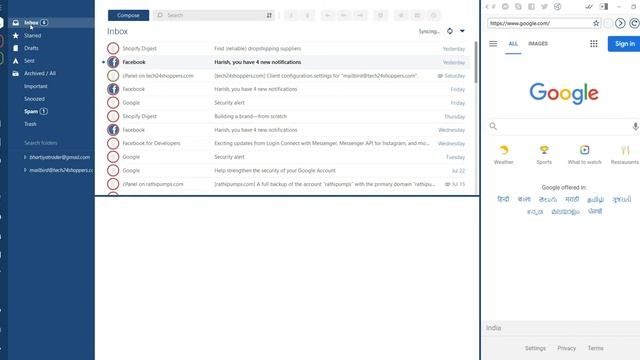Screen dimensions: 640x360
Task: Click Facebook avatar on Yesterday's email
Action: click(113, 62)
